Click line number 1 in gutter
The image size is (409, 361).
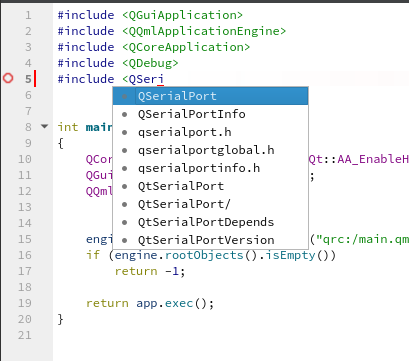pyautogui.click(x=28, y=15)
